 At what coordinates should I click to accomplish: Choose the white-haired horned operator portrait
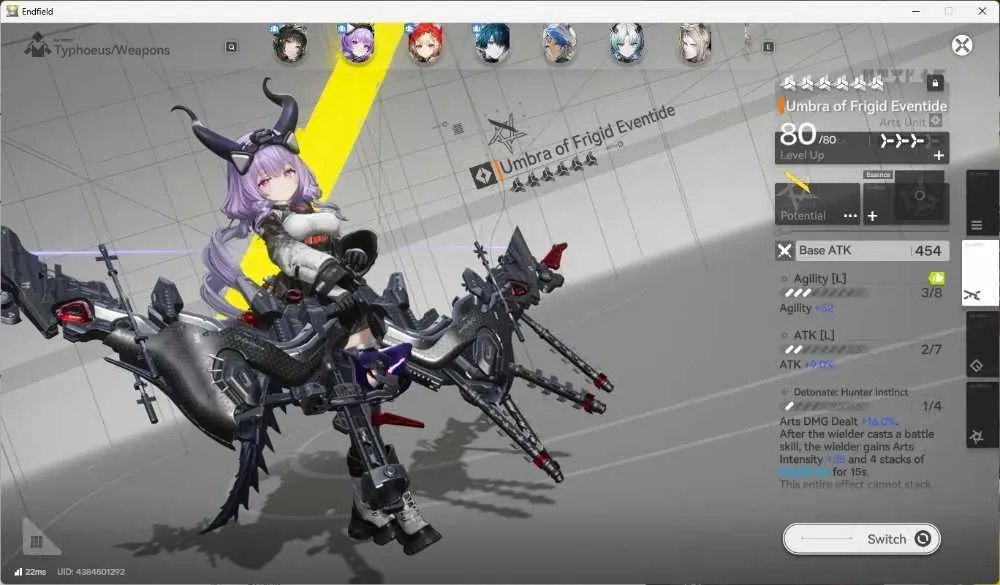click(627, 43)
